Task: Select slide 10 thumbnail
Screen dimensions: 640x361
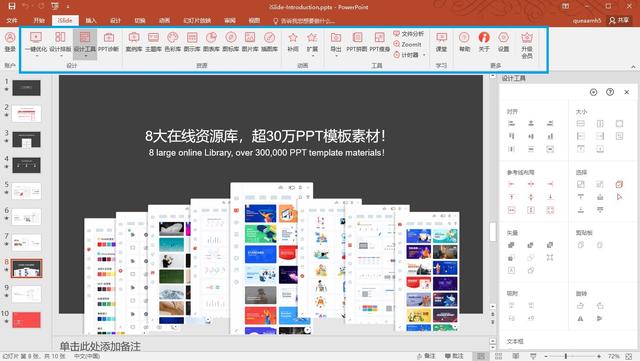Action: point(27,320)
